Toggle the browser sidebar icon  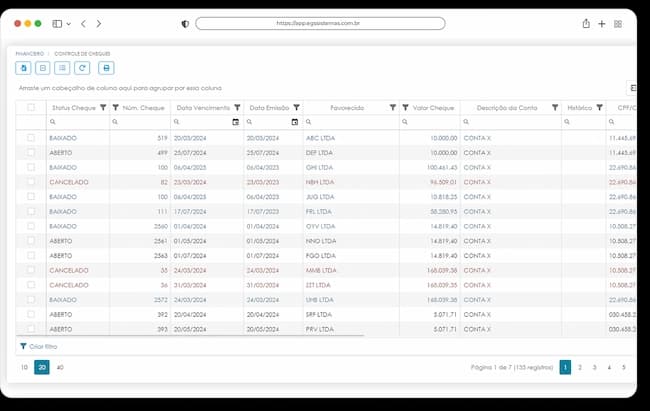[57, 24]
